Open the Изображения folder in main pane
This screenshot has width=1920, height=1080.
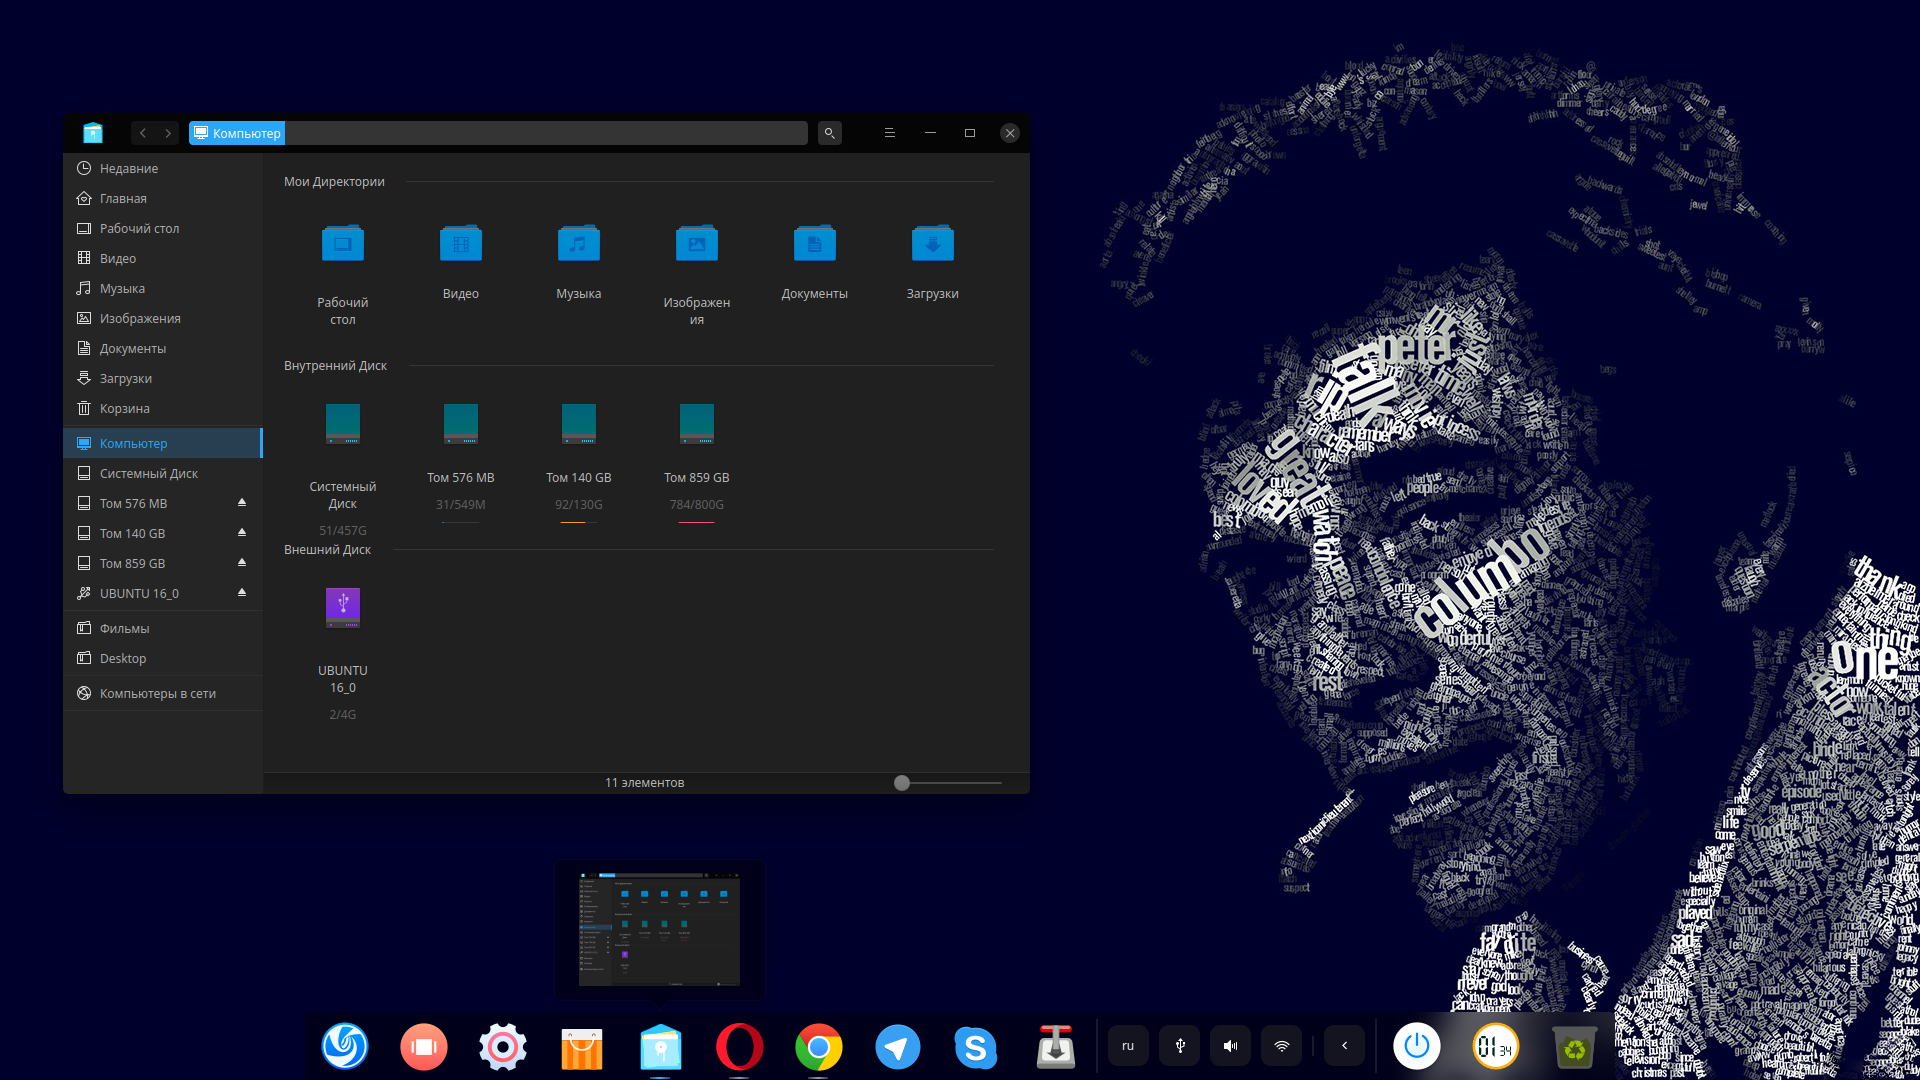[697, 243]
